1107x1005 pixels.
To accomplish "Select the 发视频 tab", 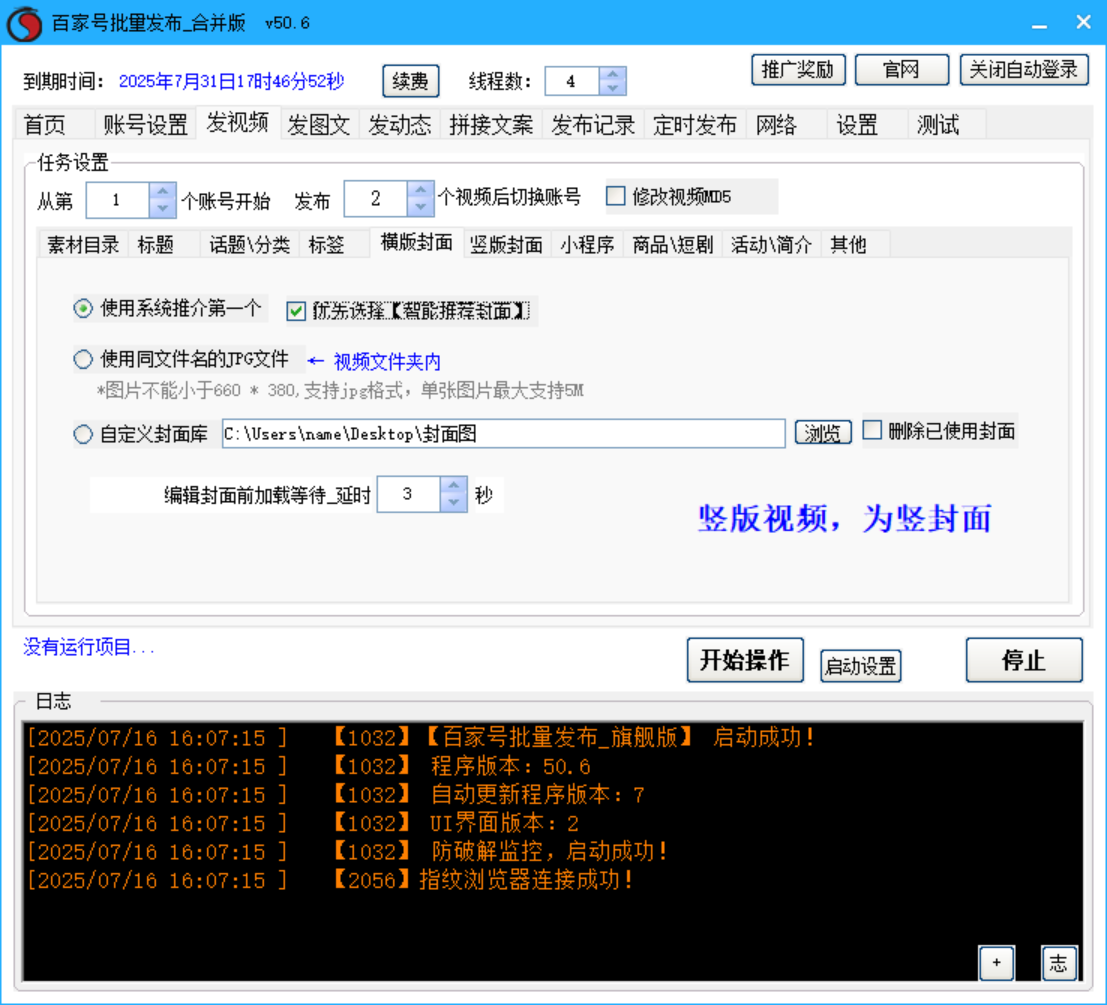I will (238, 123).
